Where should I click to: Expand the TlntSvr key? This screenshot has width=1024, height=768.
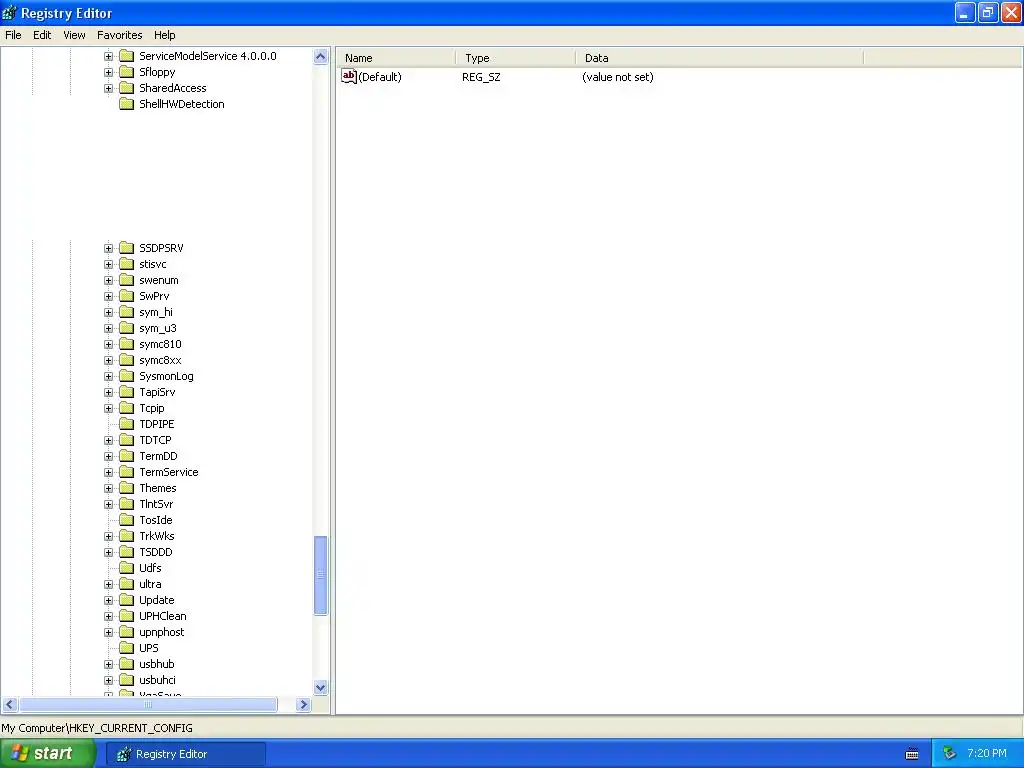(108, 504)
